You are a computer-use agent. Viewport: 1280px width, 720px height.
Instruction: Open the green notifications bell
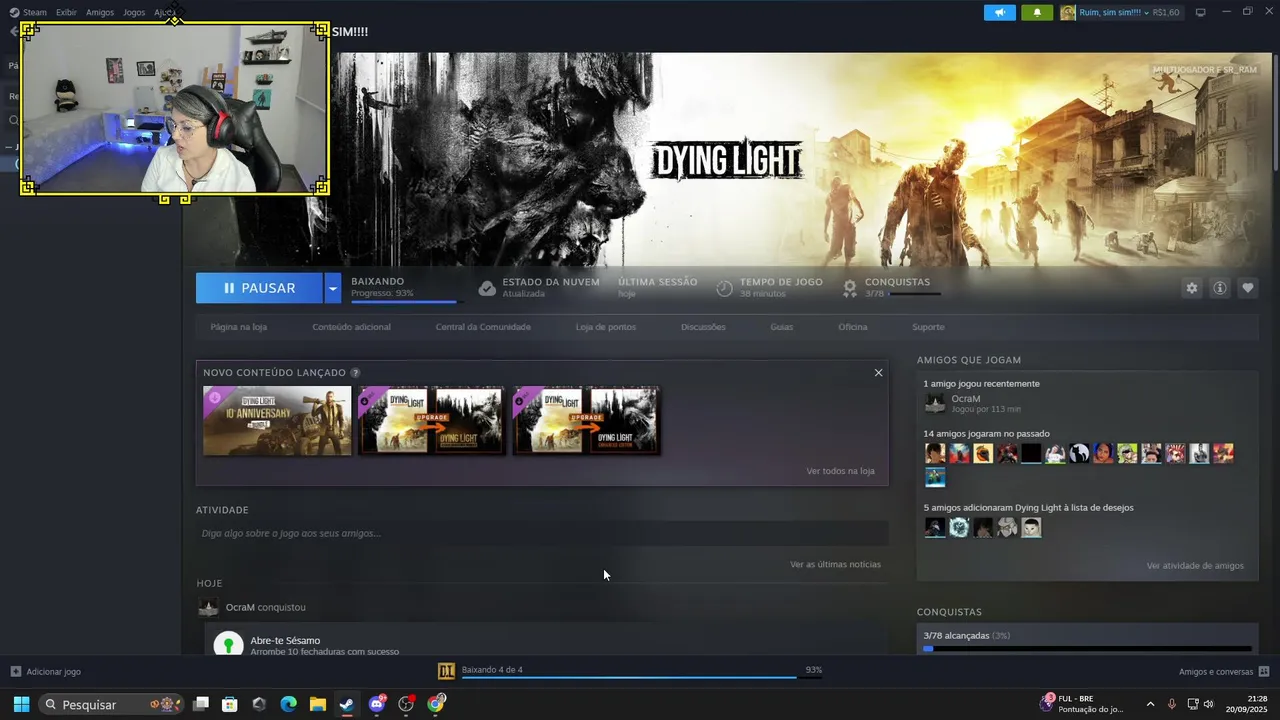[x=1037, y=13]
